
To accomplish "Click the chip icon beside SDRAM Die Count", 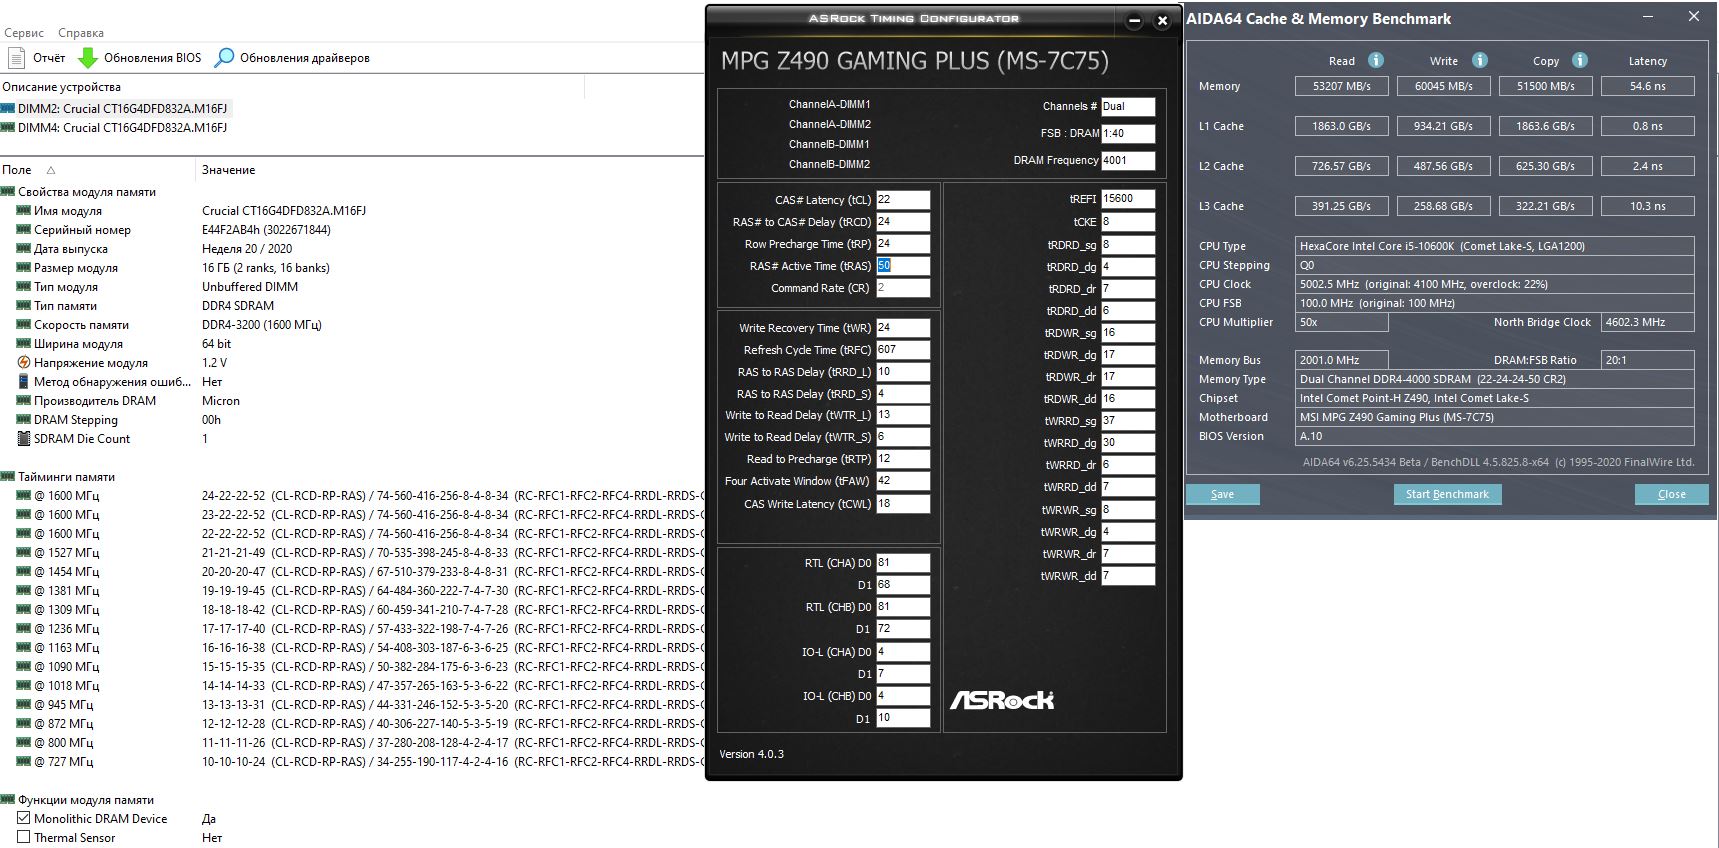I will (24, 439).
